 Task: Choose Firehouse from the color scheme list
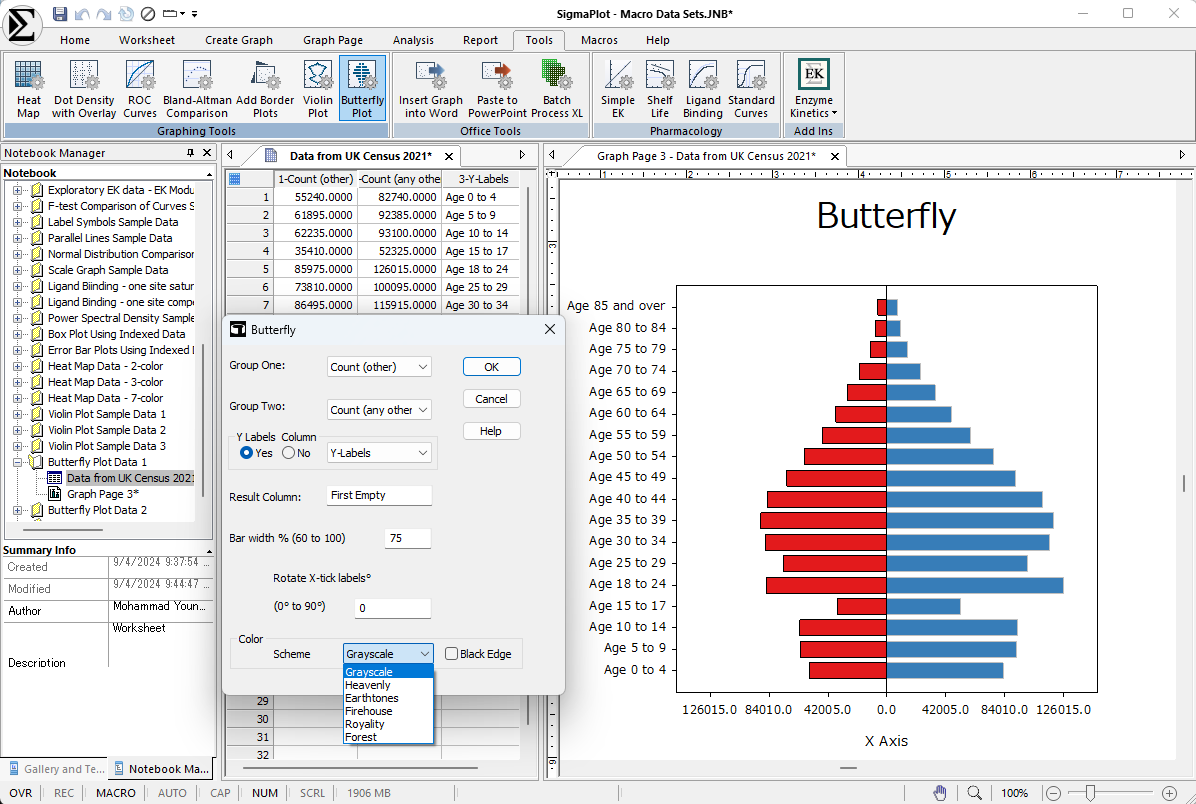(x=368, y=711)
